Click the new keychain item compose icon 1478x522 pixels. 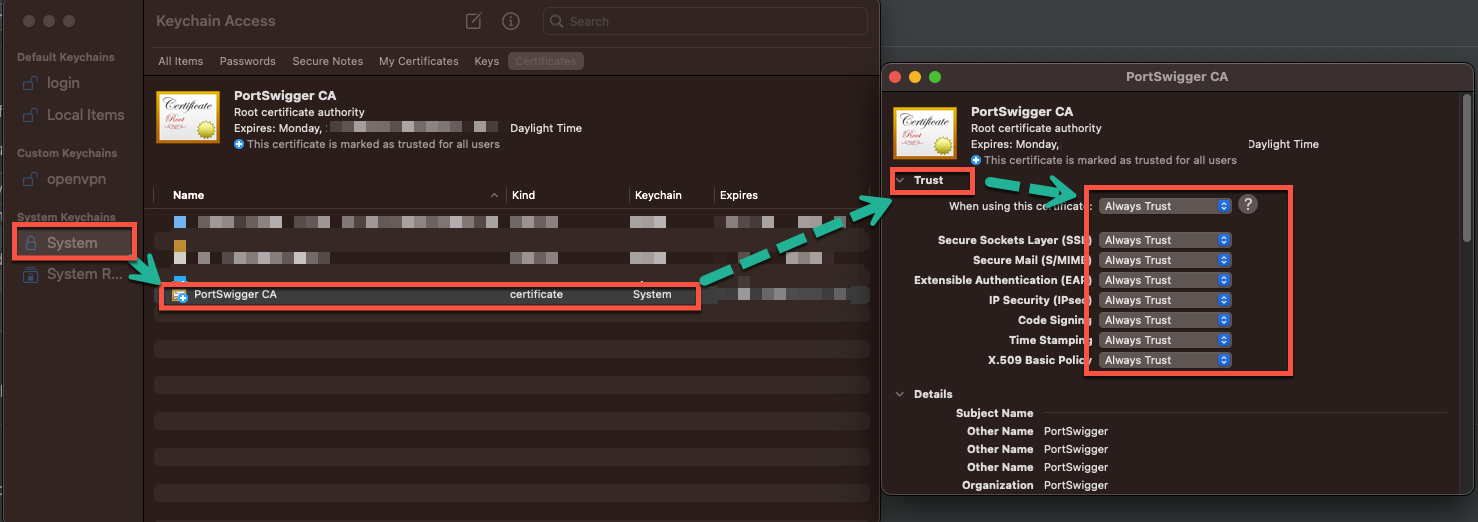tap(474, 21)
